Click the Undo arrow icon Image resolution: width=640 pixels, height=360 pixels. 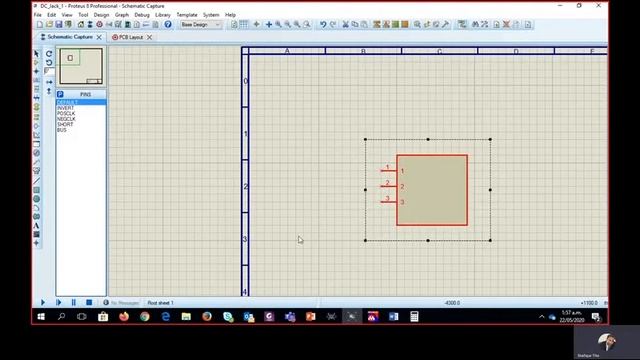pyautogui.click(x=323, y=24)
